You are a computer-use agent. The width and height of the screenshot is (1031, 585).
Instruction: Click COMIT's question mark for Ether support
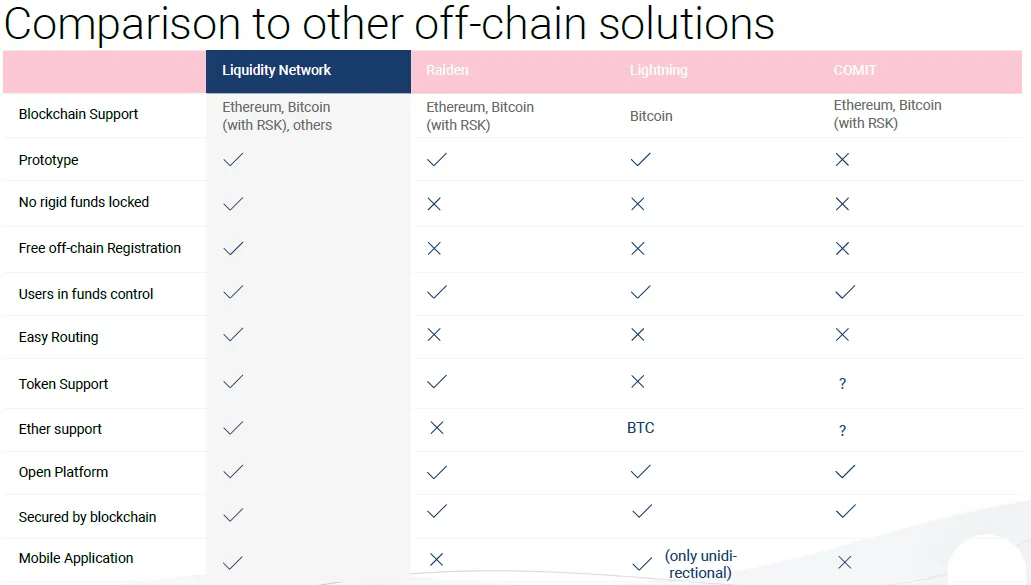click(842, 431)
